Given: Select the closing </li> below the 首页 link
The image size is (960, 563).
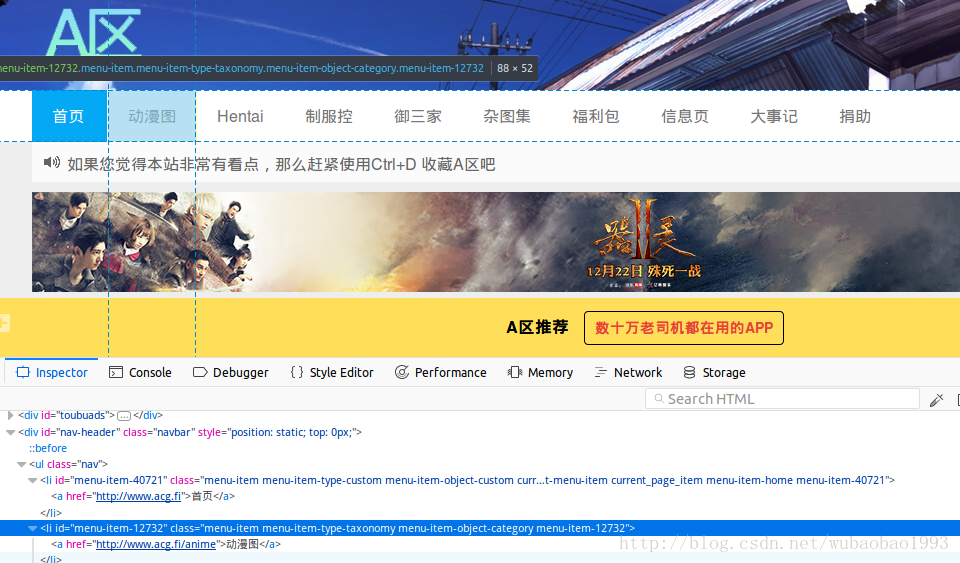Looking at the screenshot, I should pos(51,513).
